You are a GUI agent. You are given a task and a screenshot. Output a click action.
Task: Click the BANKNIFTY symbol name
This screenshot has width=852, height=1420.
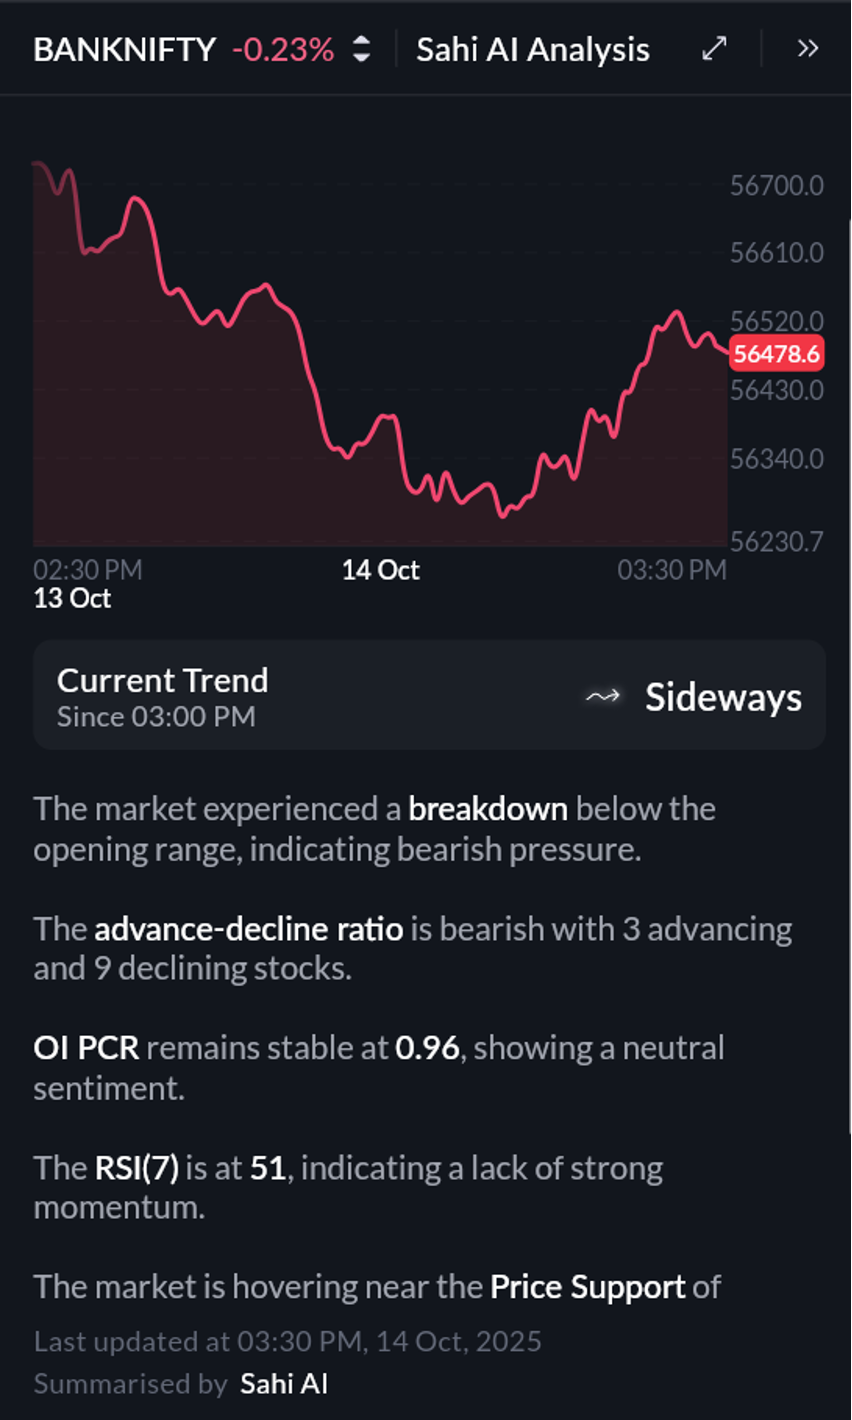124,50
